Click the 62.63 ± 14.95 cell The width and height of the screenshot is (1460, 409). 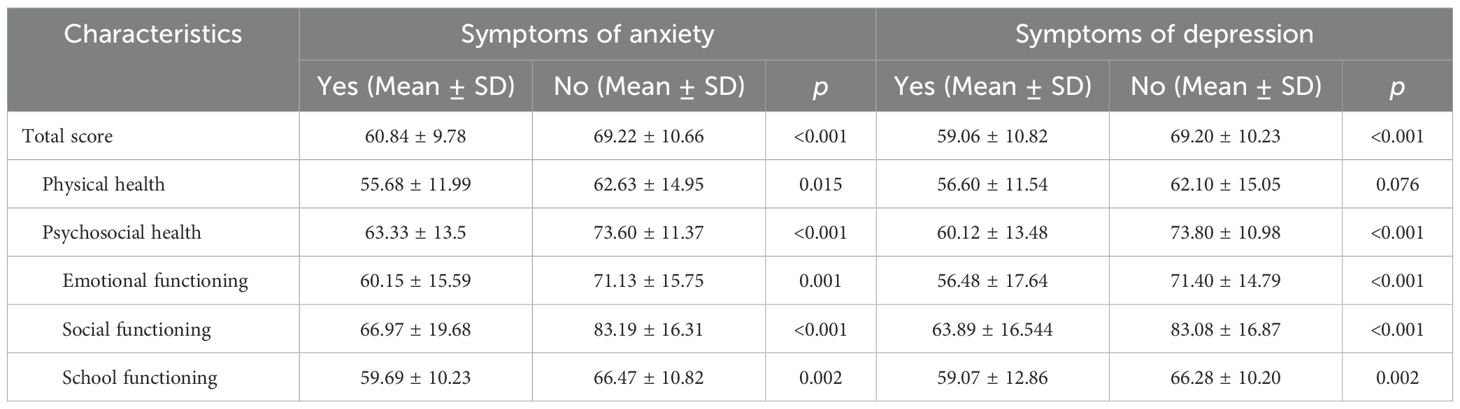point(650,185)
